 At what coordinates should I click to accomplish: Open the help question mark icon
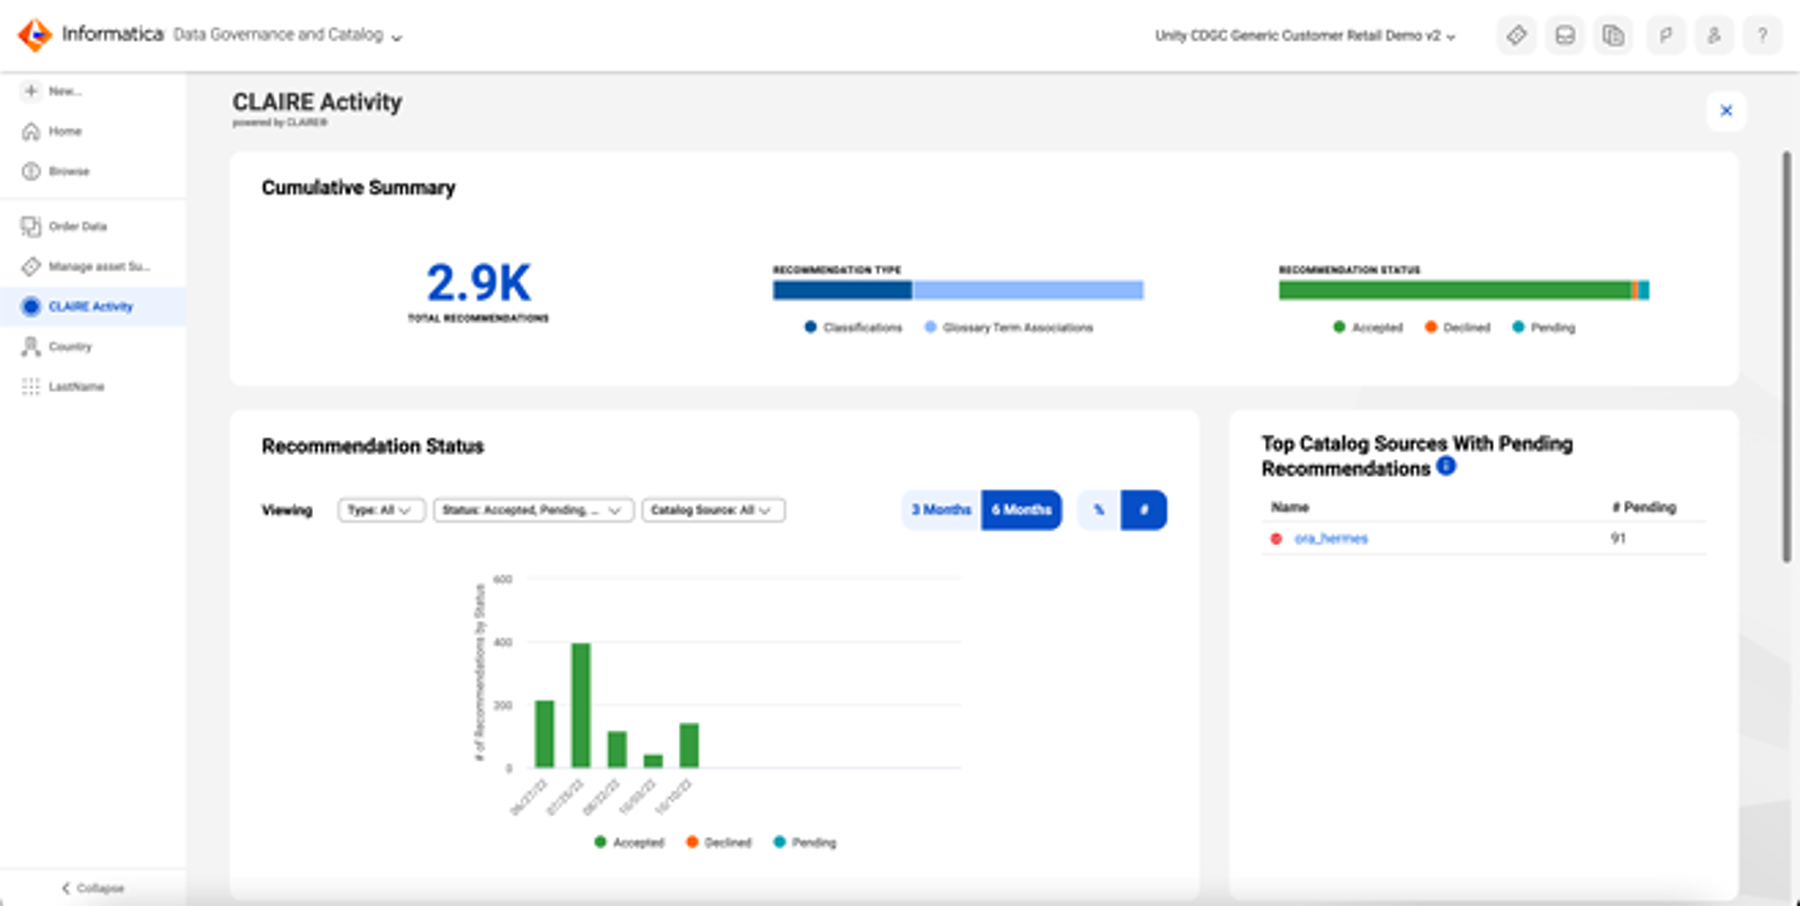tap(1762, 36)
